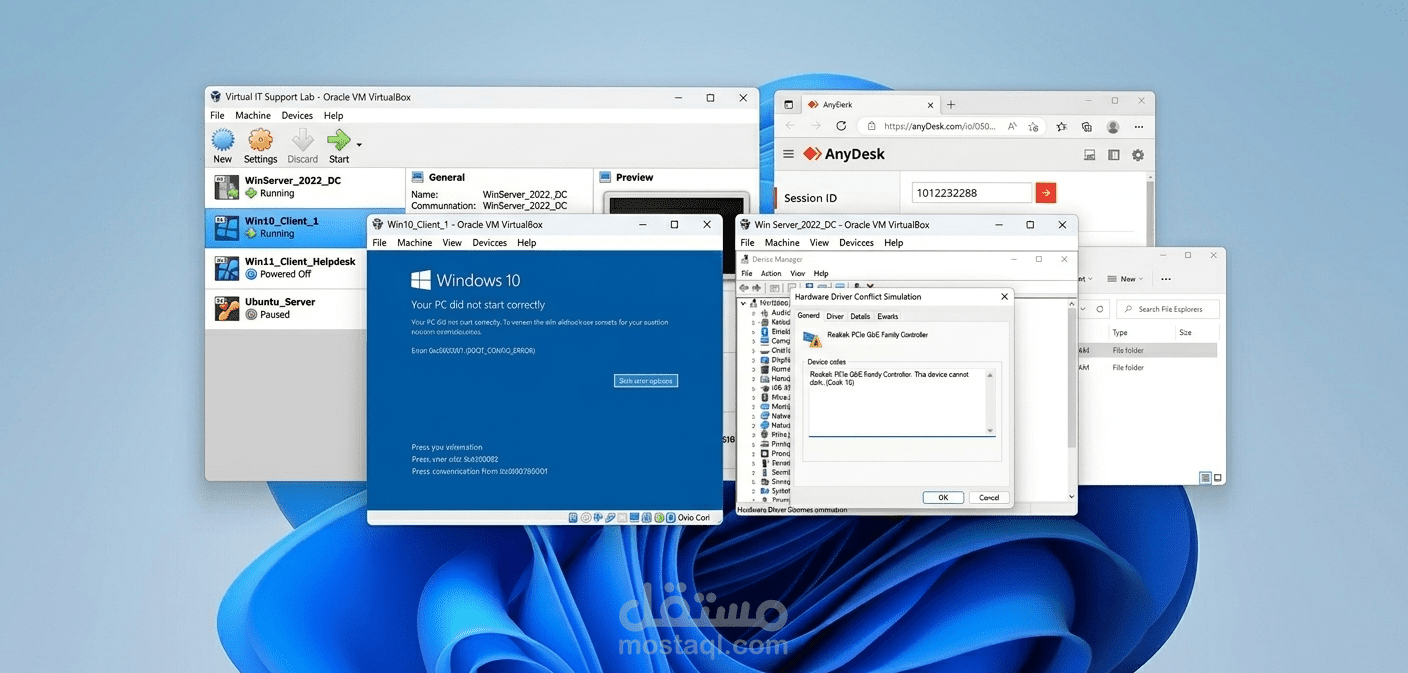Viewport: 1408px width, 673px height.
Task: Expand the Network adapters (Natwe) category
Action: (x=753, y=415)
